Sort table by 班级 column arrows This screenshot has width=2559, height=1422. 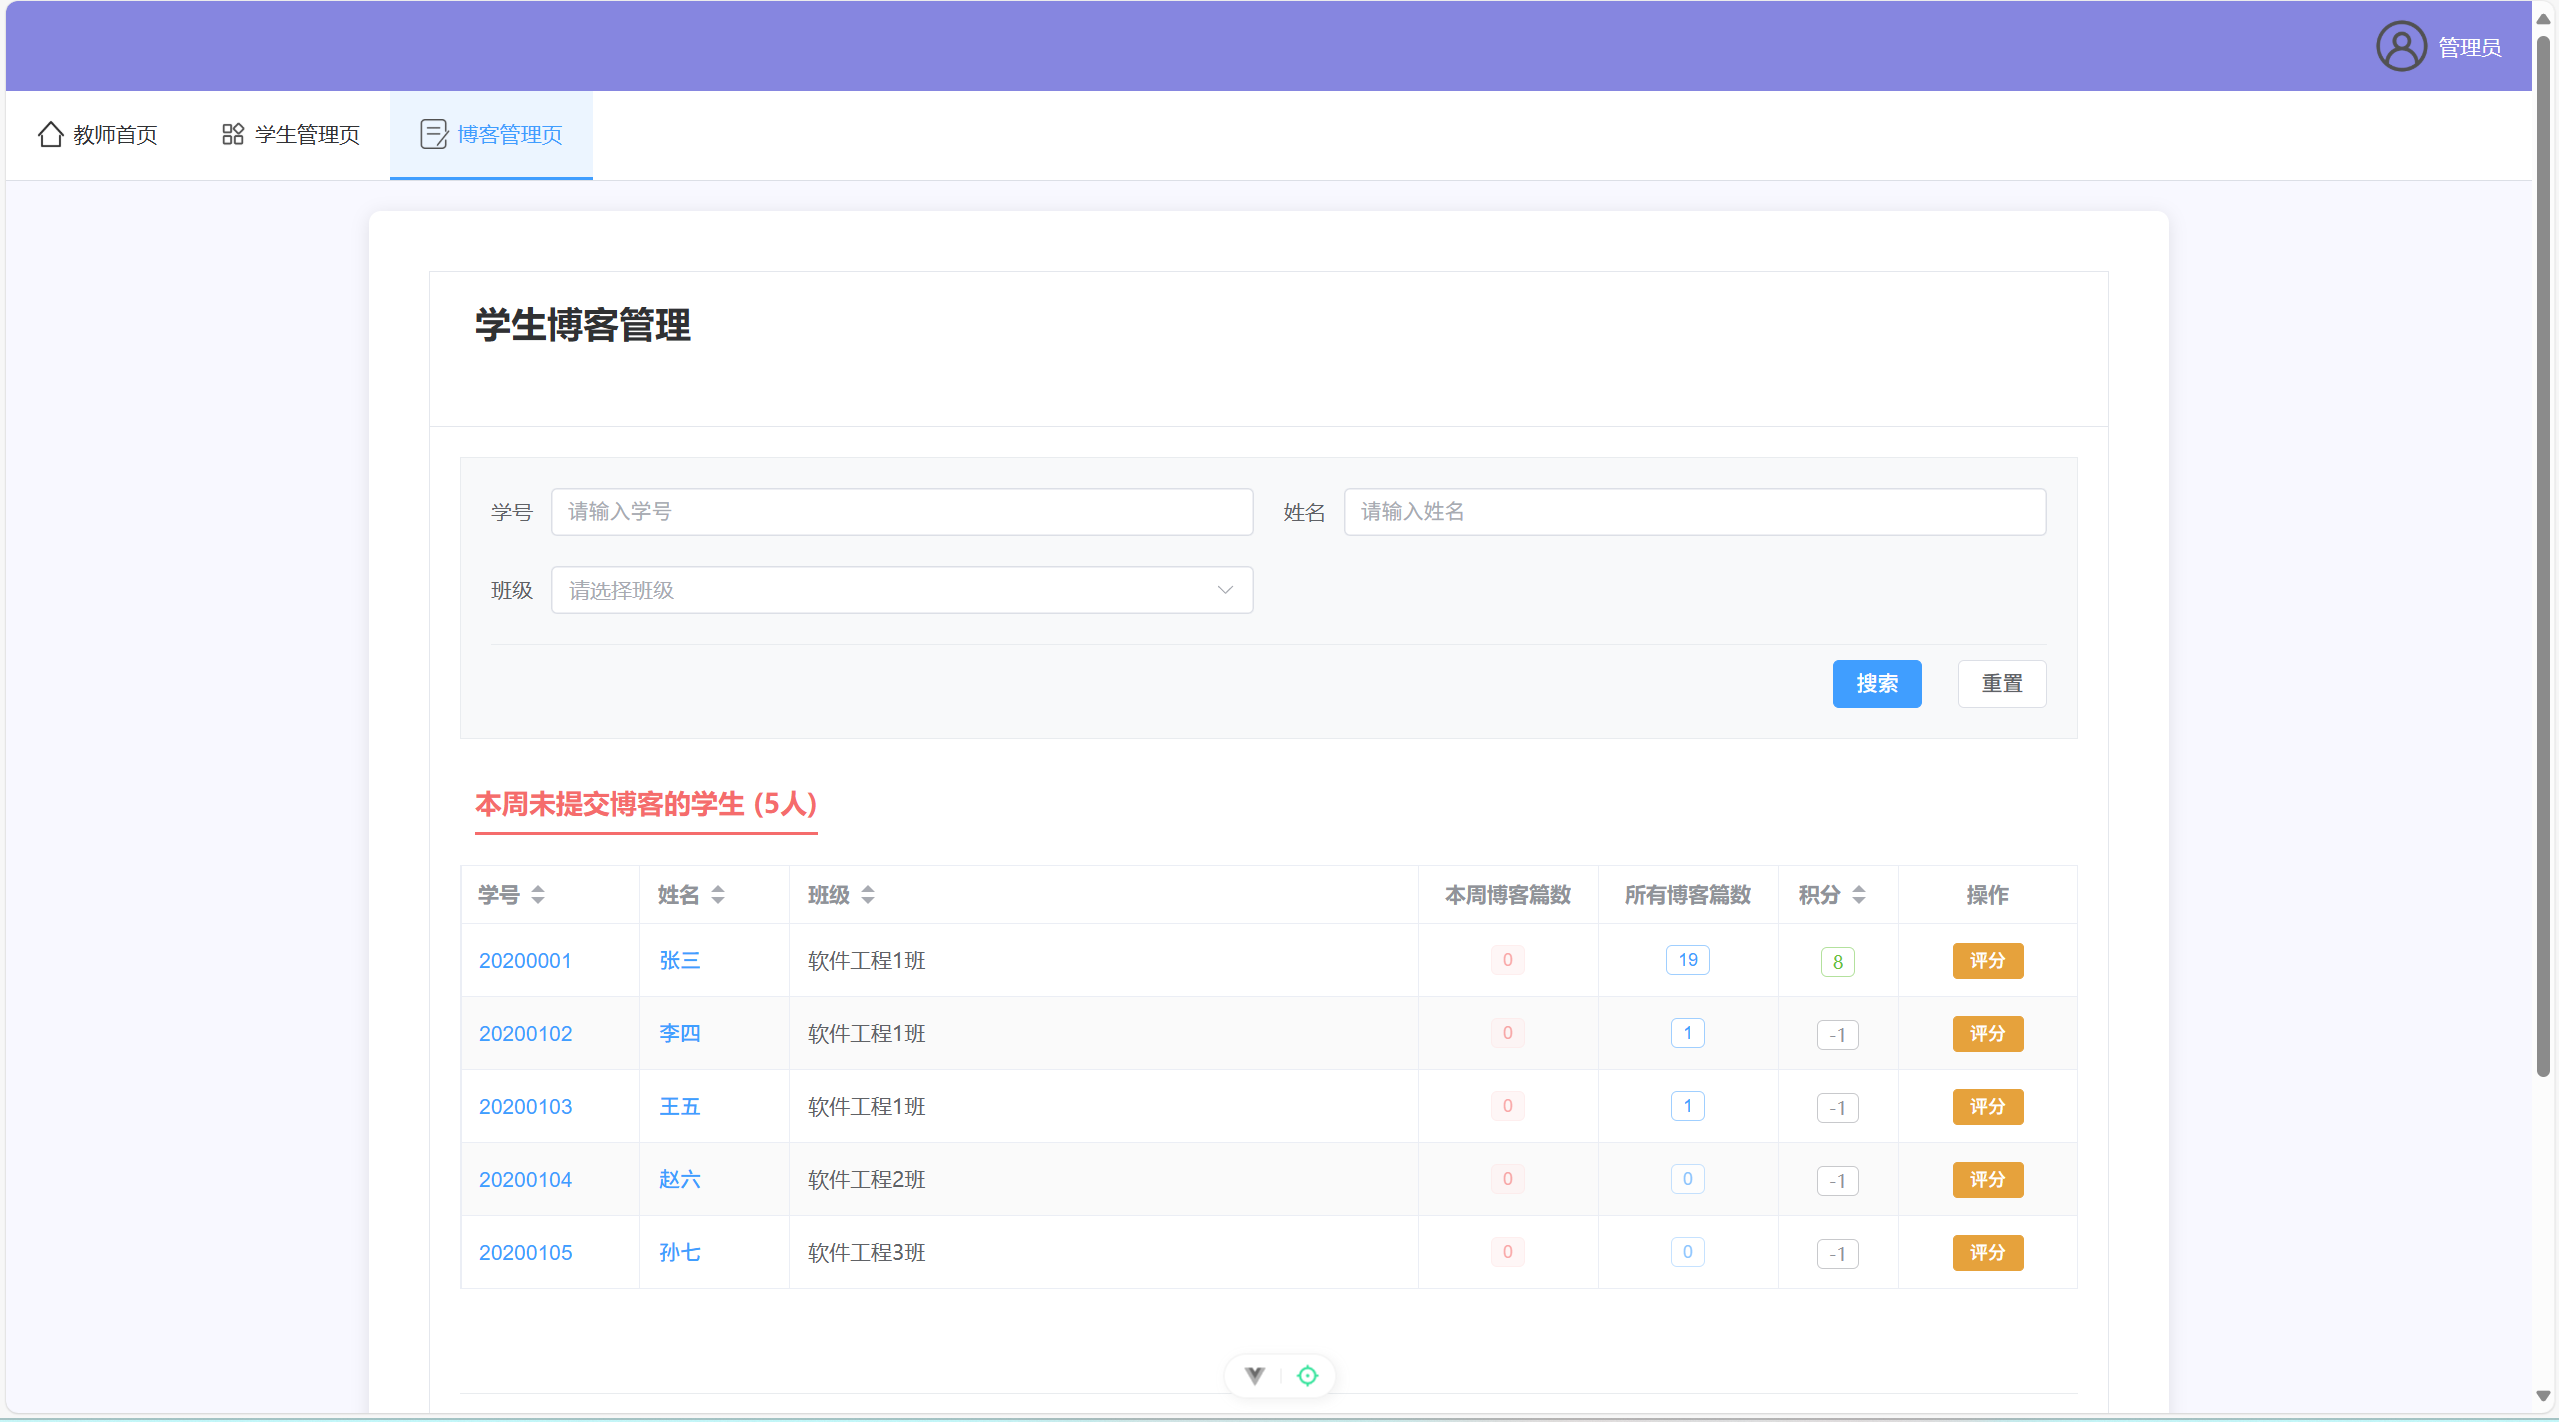click(x=868, y=894)
